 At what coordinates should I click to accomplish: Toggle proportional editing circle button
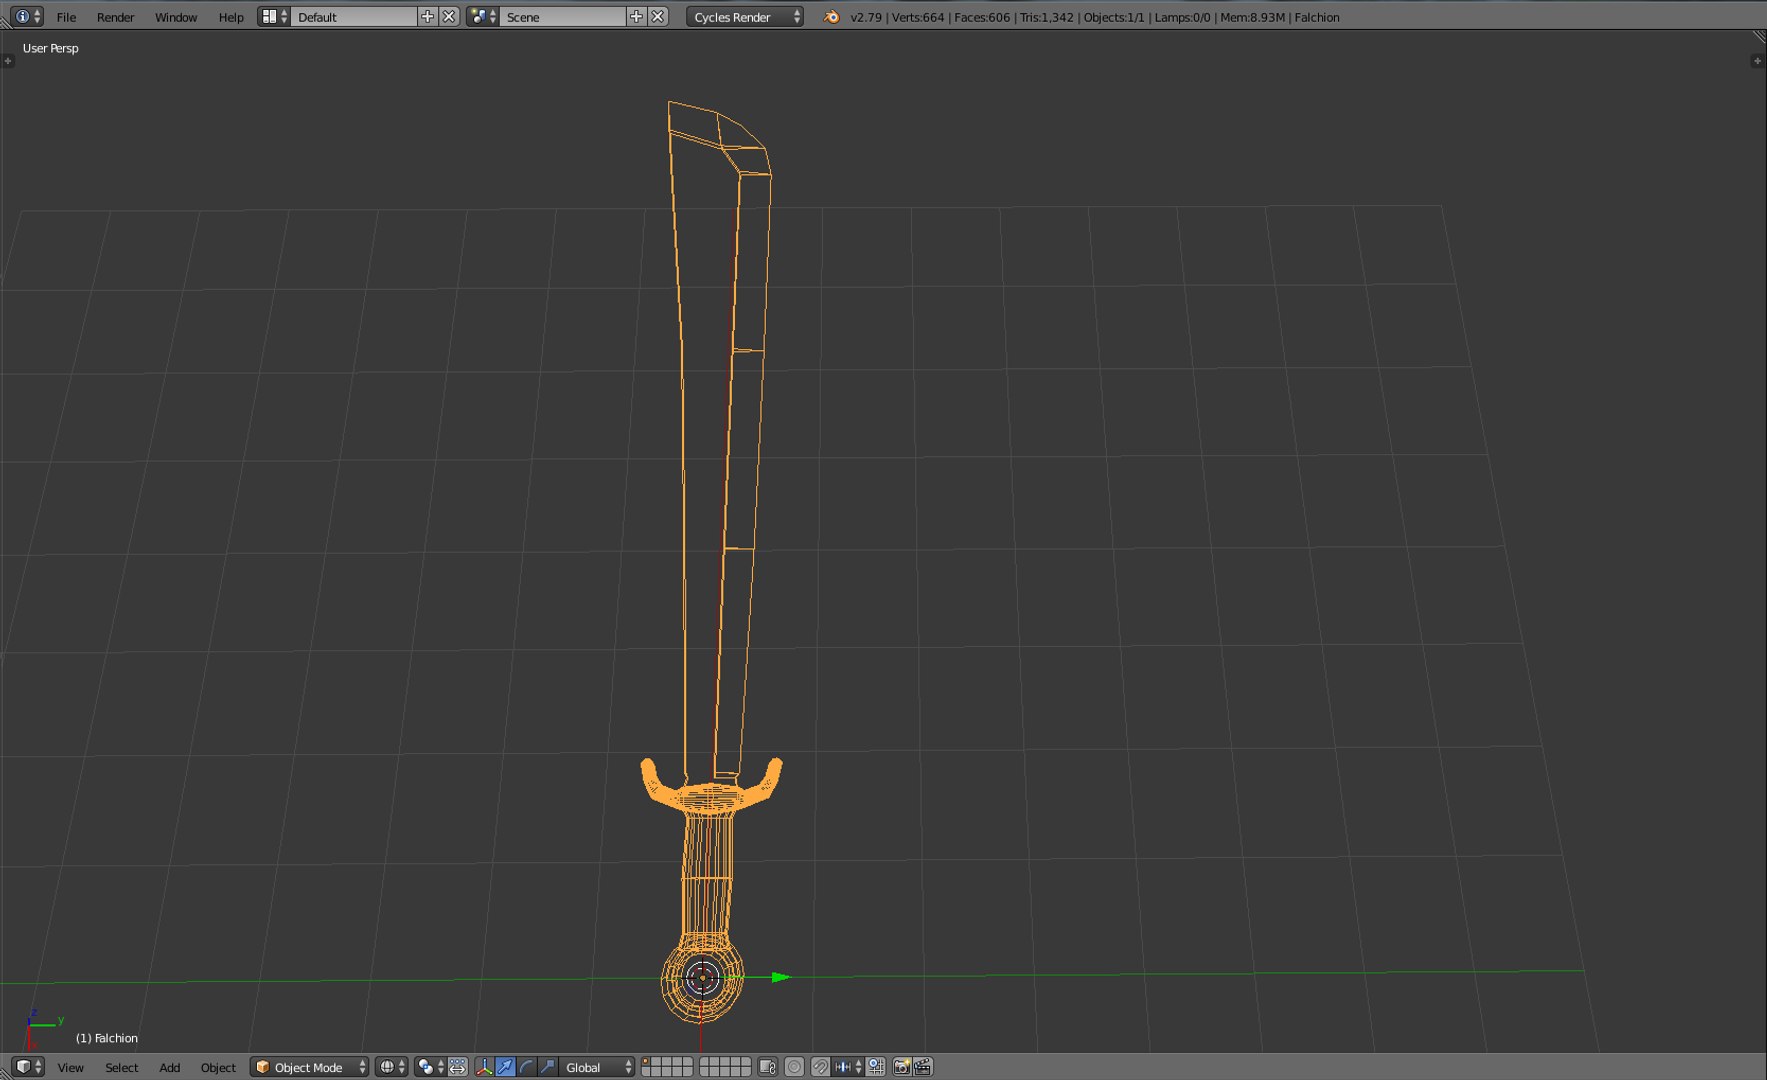point(794,1067)
